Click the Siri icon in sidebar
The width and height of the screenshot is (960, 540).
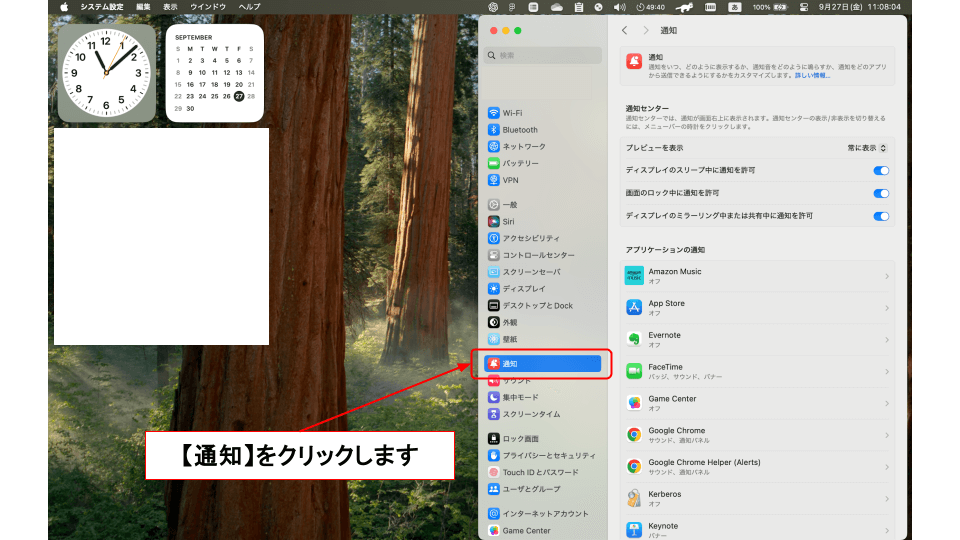tap(494, 221)
